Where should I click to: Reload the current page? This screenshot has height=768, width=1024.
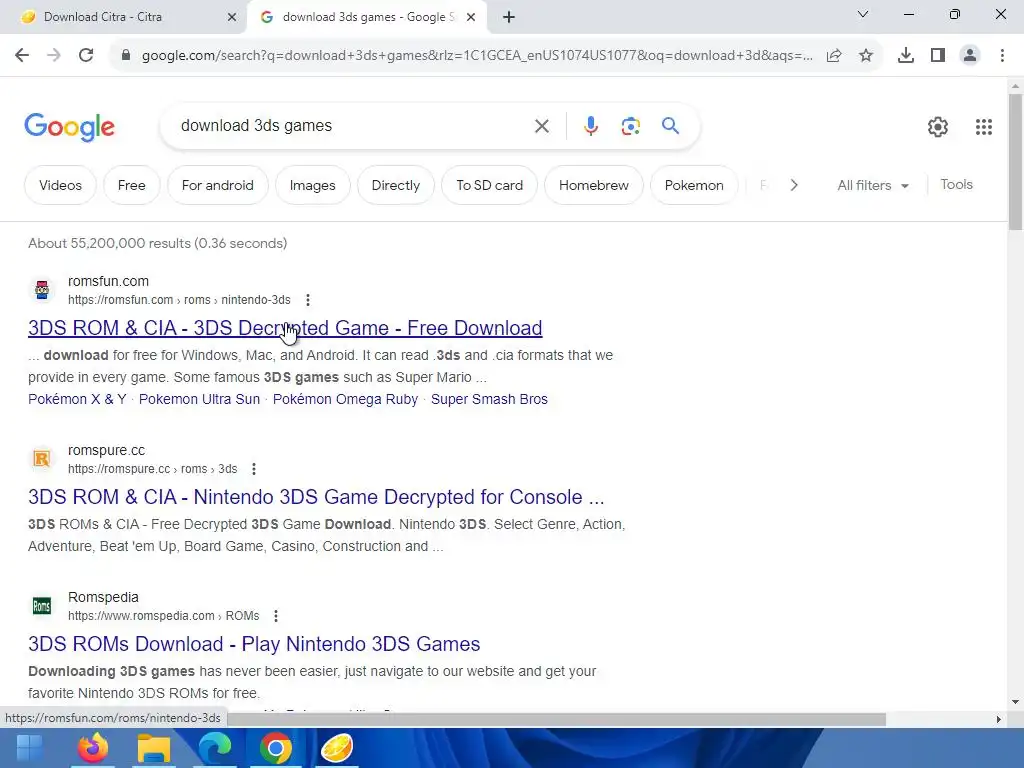tap(86, 56)
